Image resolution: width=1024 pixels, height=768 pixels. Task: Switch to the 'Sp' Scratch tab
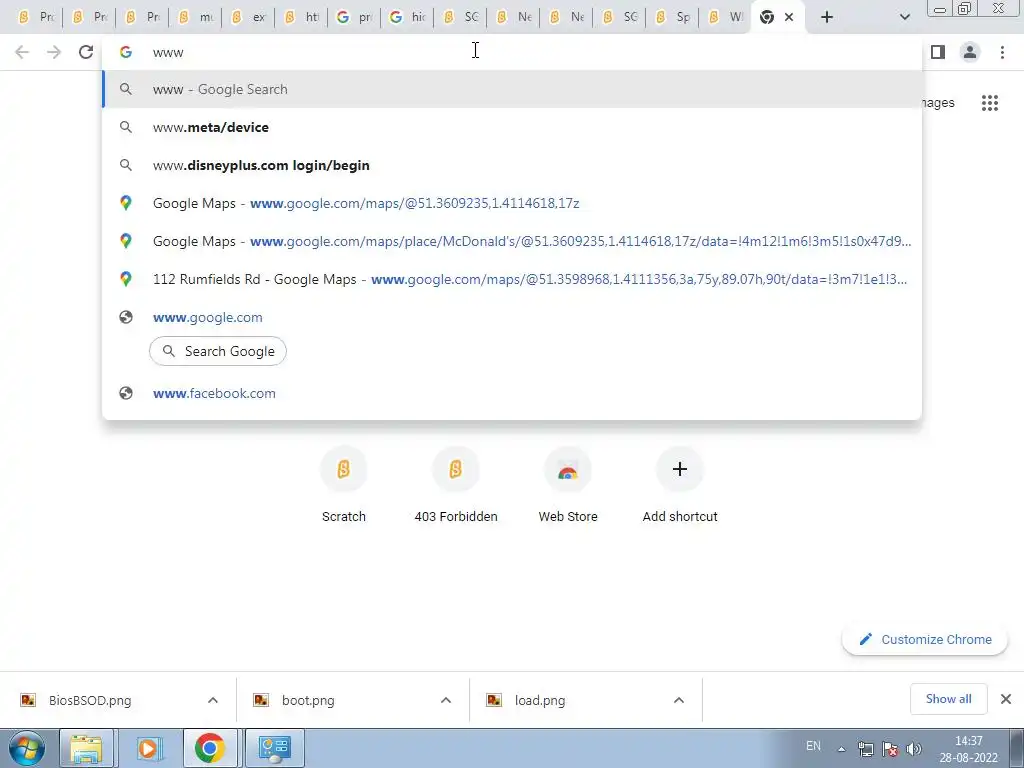coord(673,17)
